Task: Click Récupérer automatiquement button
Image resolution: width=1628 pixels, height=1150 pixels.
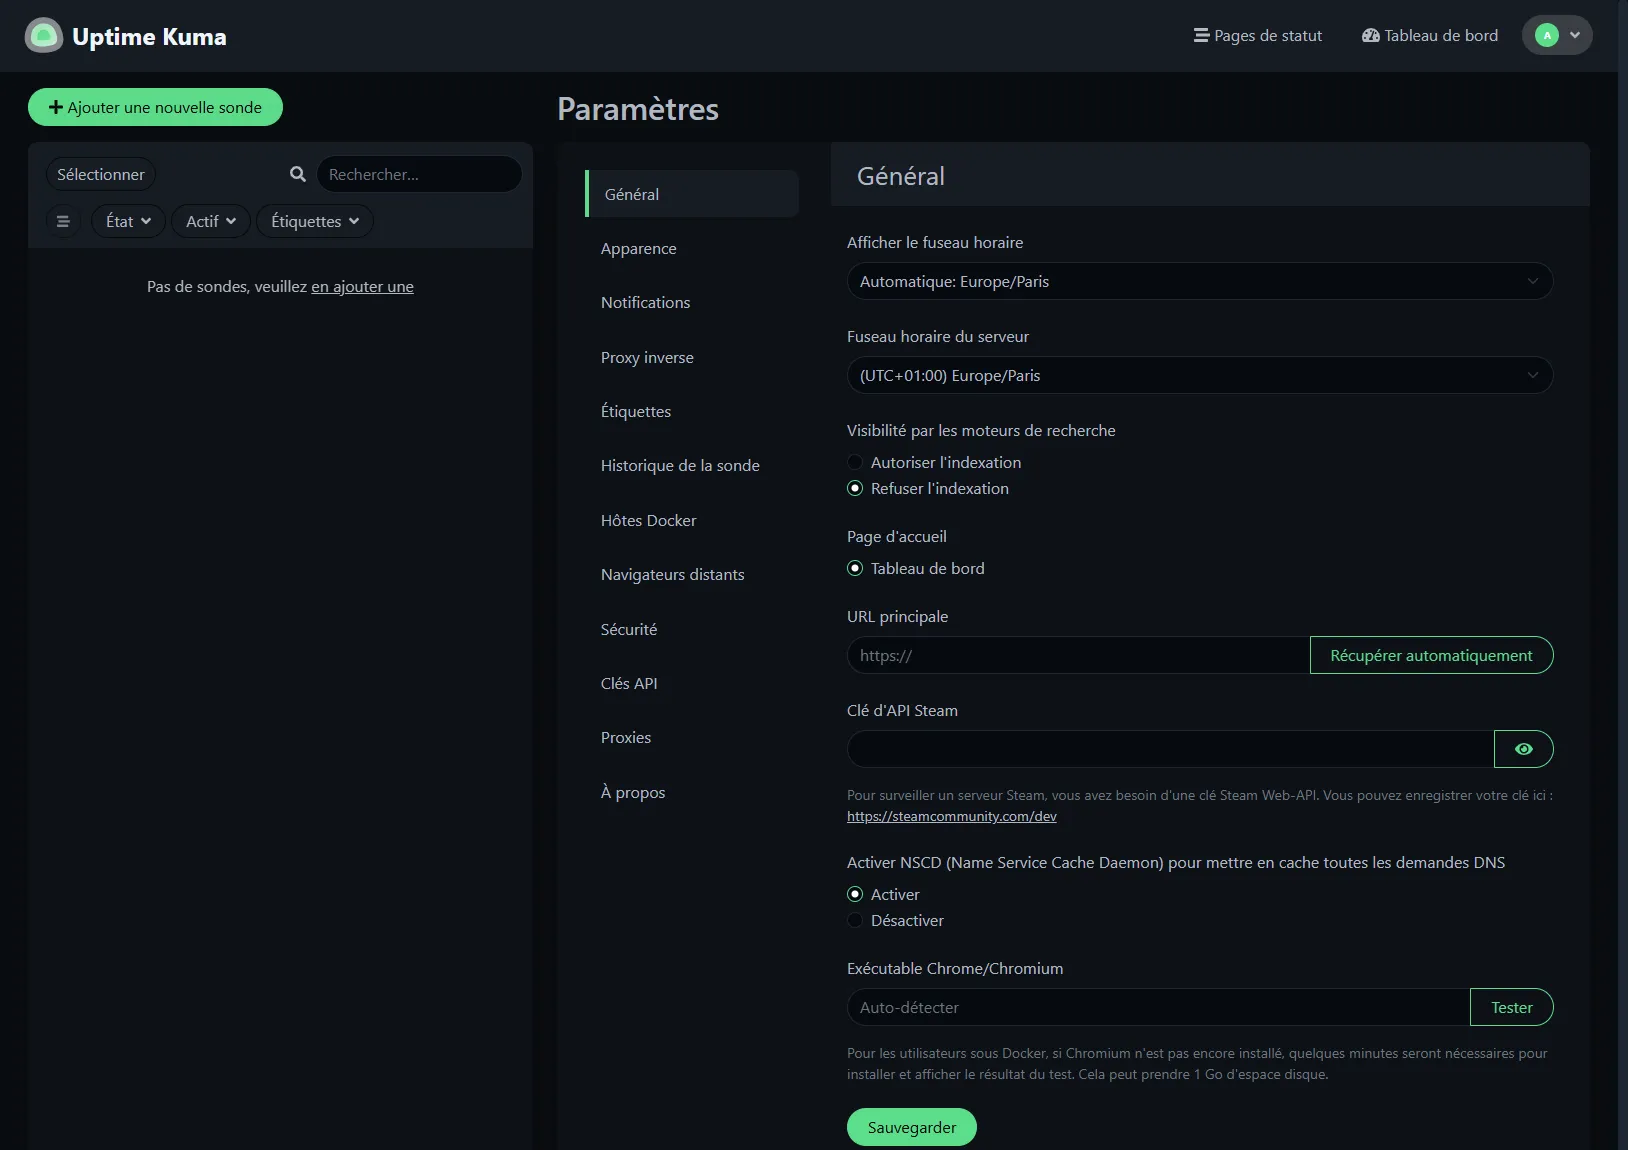Action: (x=1430, y=655)
